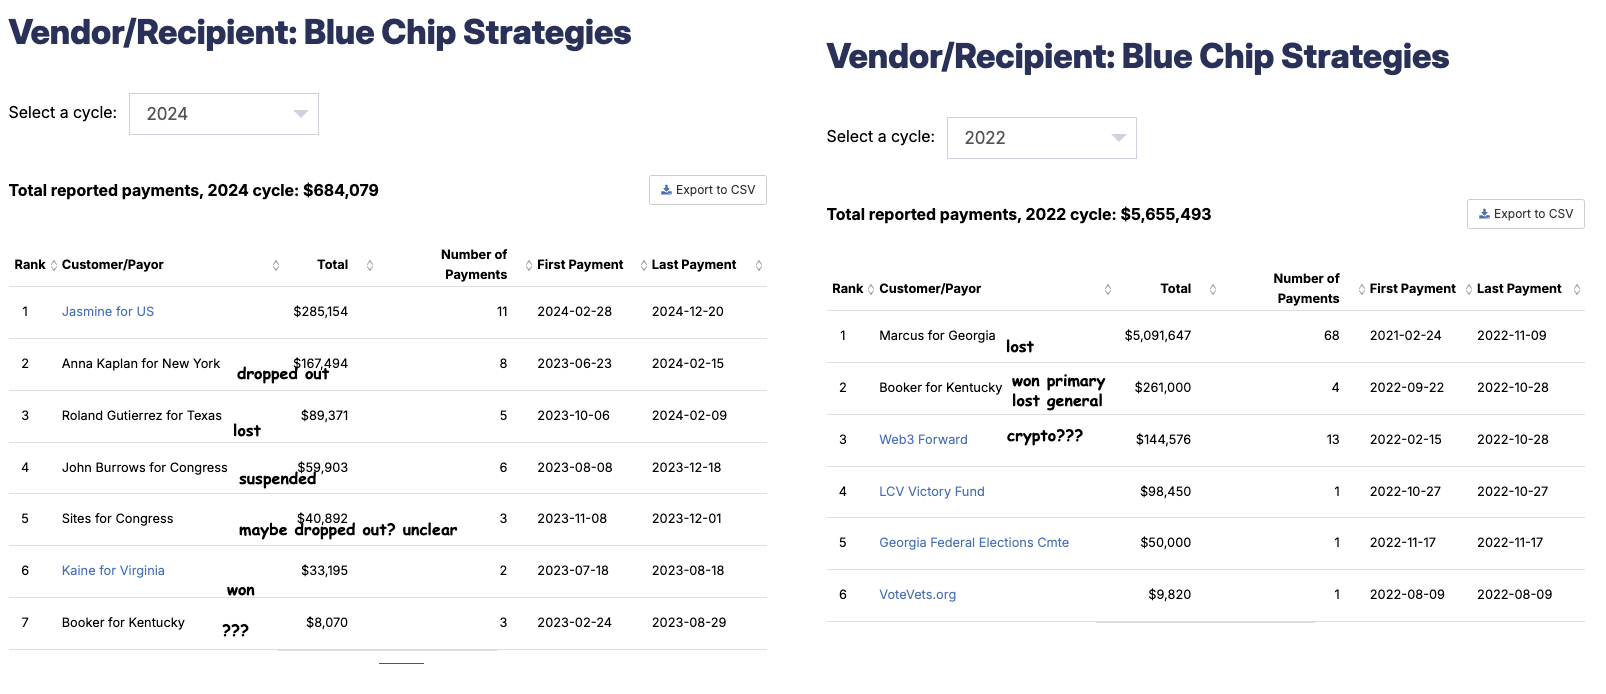Sort 2022 table by Rank icon
This screenshot has height=694, width=1606.
click(871, 290)
